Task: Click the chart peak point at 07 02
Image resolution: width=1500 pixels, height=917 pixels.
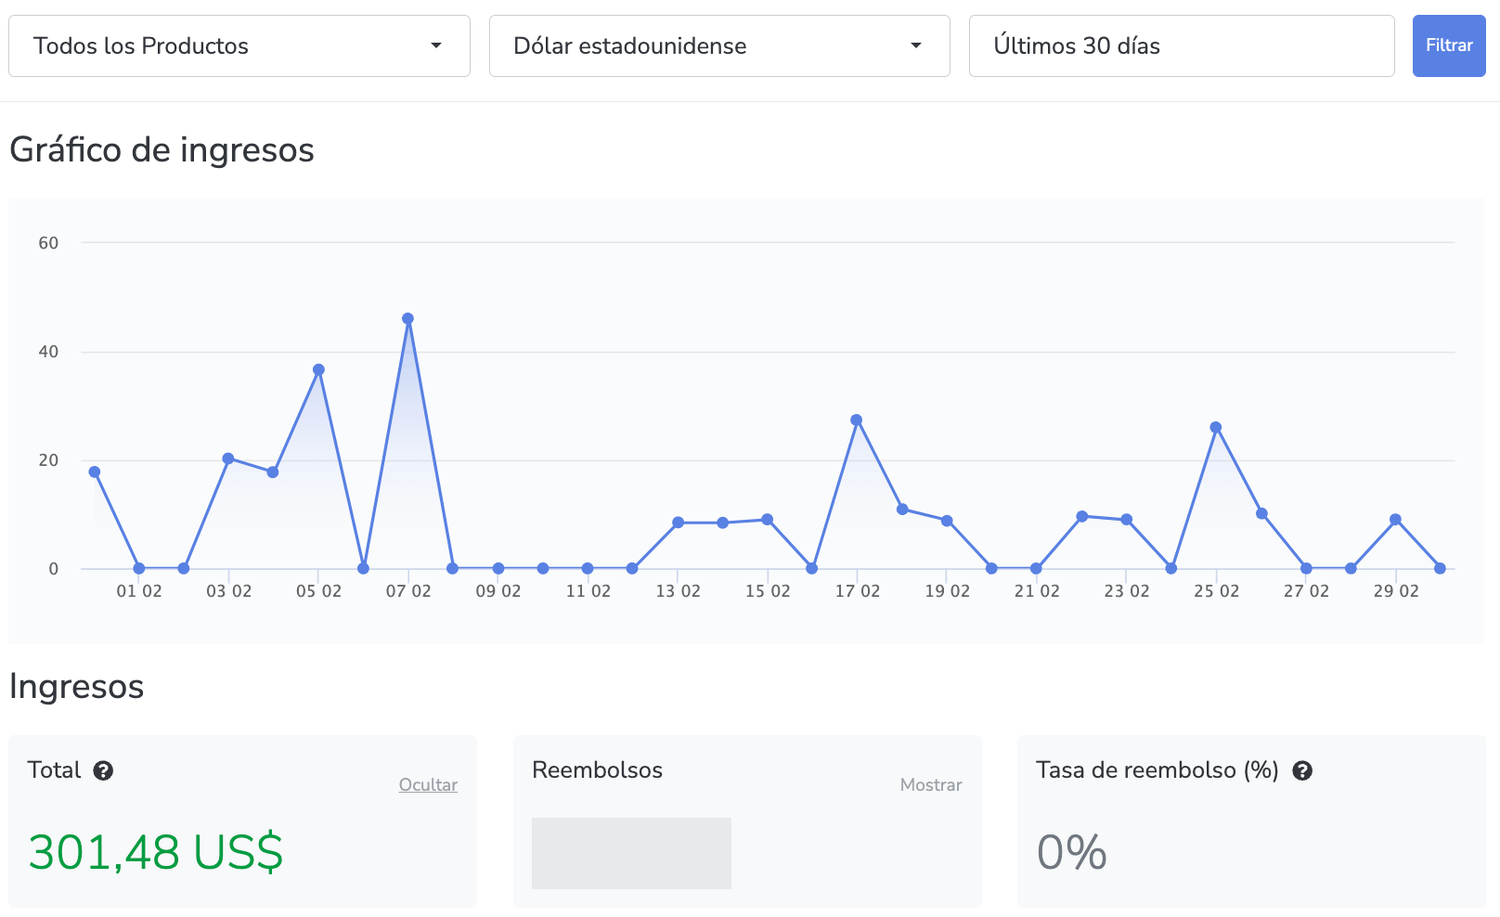Action: pyautogui.click(x=408, y=319)
